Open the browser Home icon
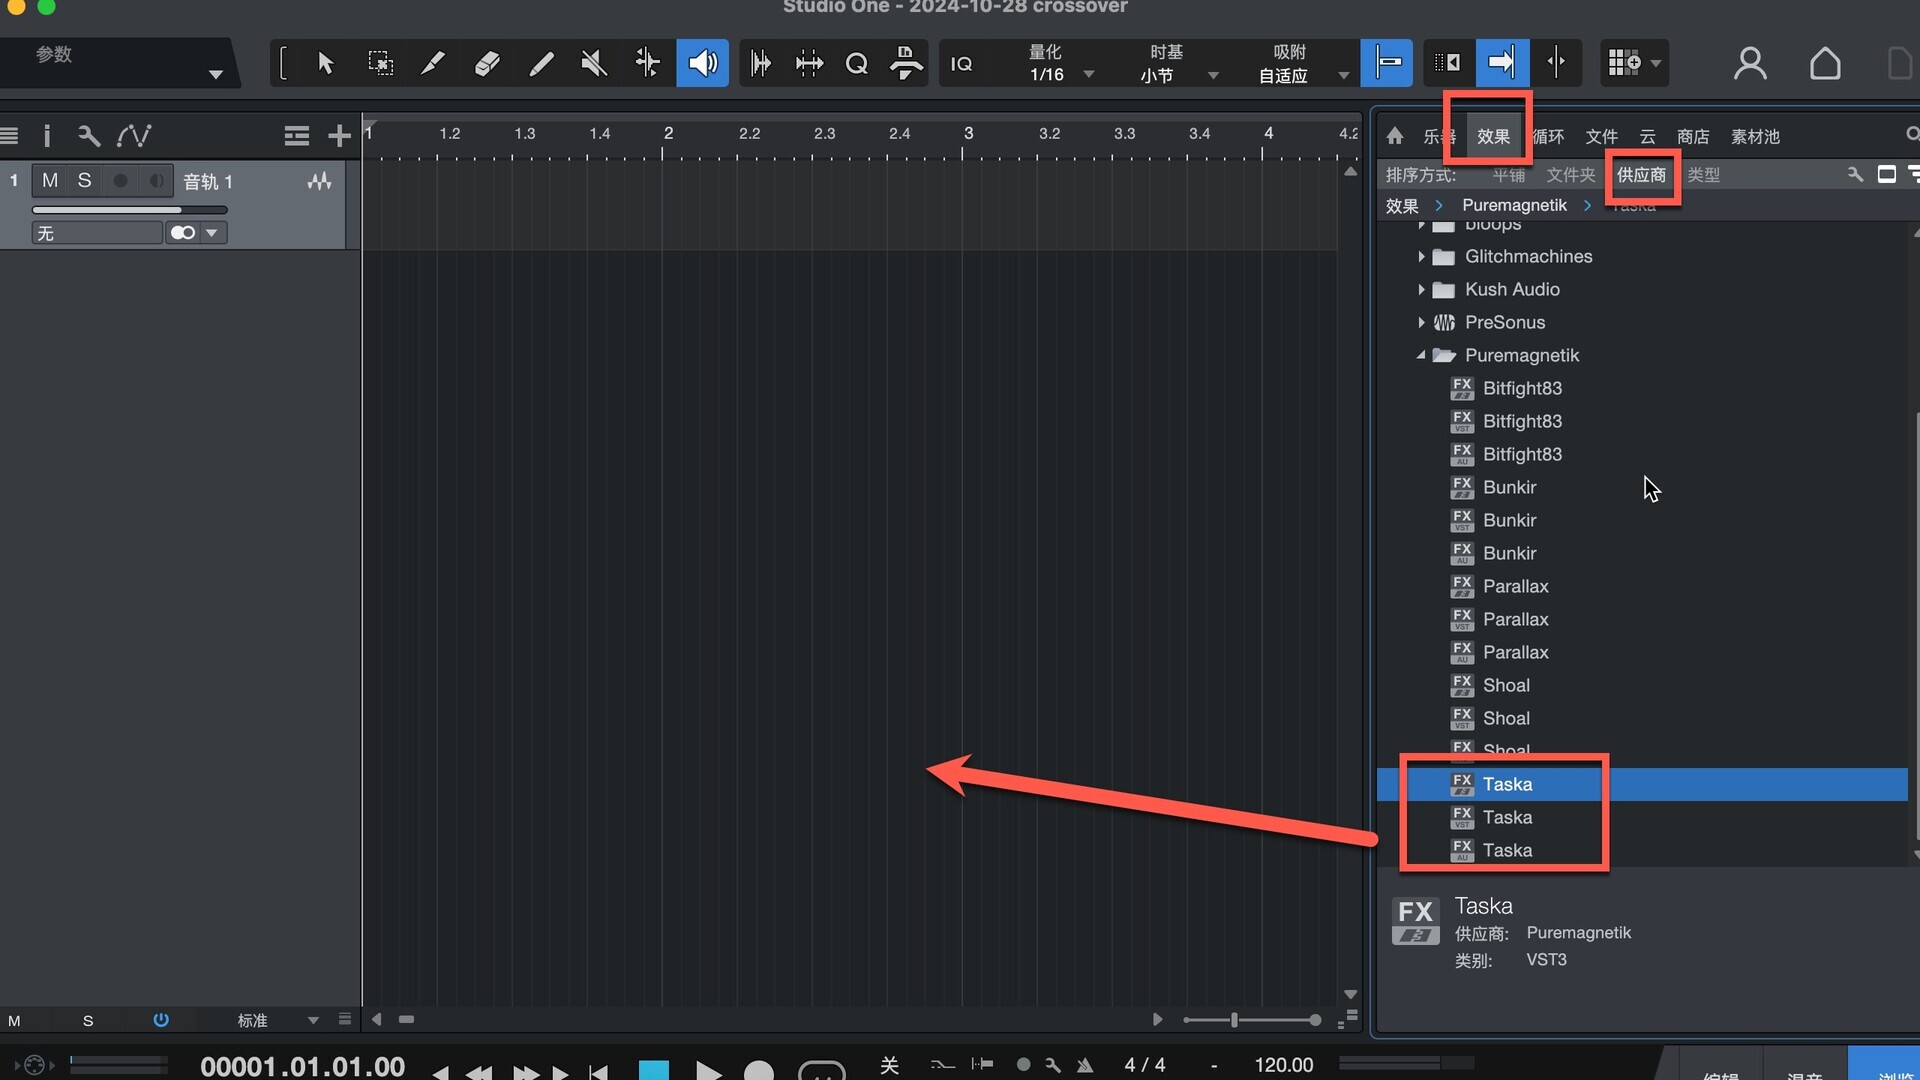Screen dimensions: 1920x1080 tap(1395, 136)
